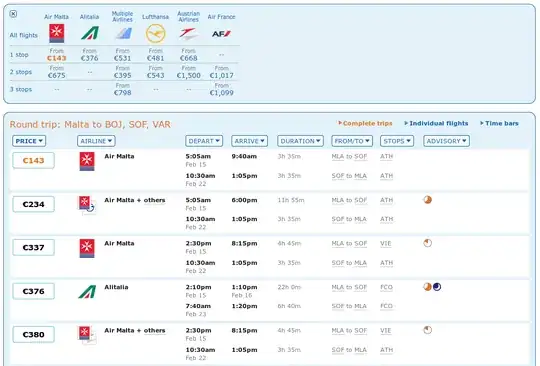Choose Air Malta 2 stops from €675
This screenshot has height=366, width=540.
(x=56, y=72)
